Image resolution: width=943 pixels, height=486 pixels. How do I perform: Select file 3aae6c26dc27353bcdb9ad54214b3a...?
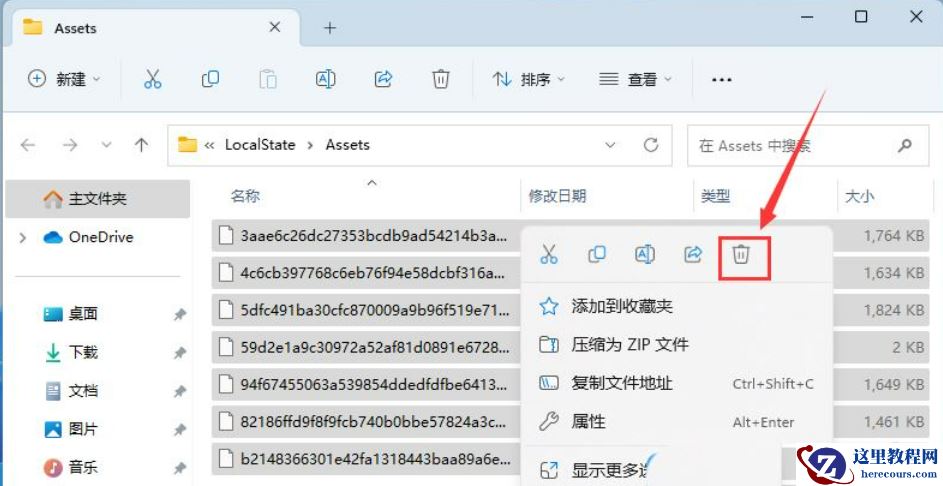click(366, 235)
